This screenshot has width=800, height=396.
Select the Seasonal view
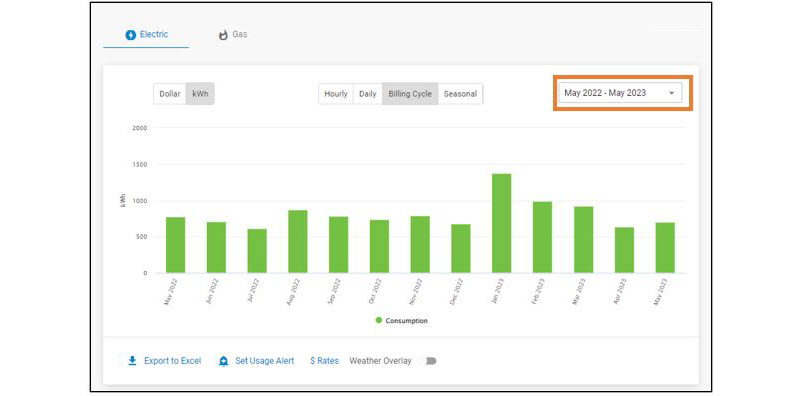[x=460, y=94]
